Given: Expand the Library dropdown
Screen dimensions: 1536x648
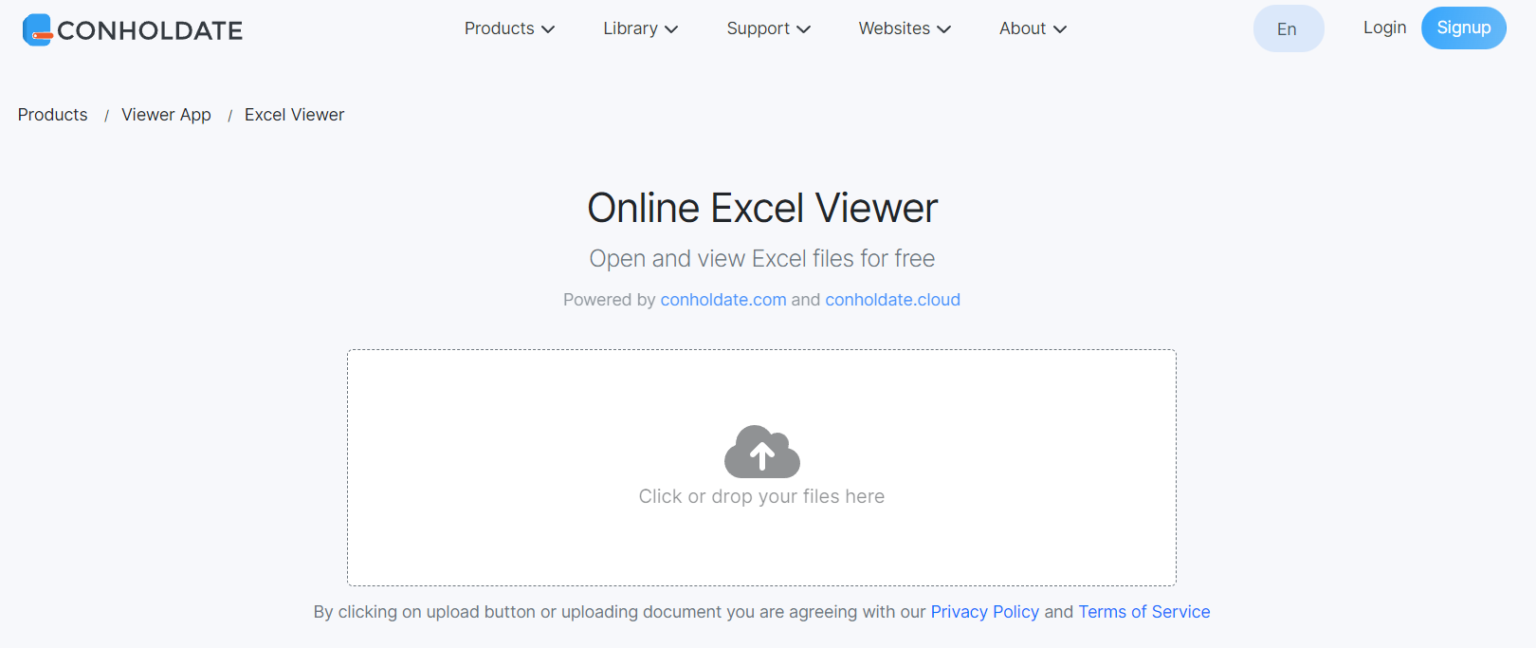Looking at the screenshot, I should click(640, 28).
